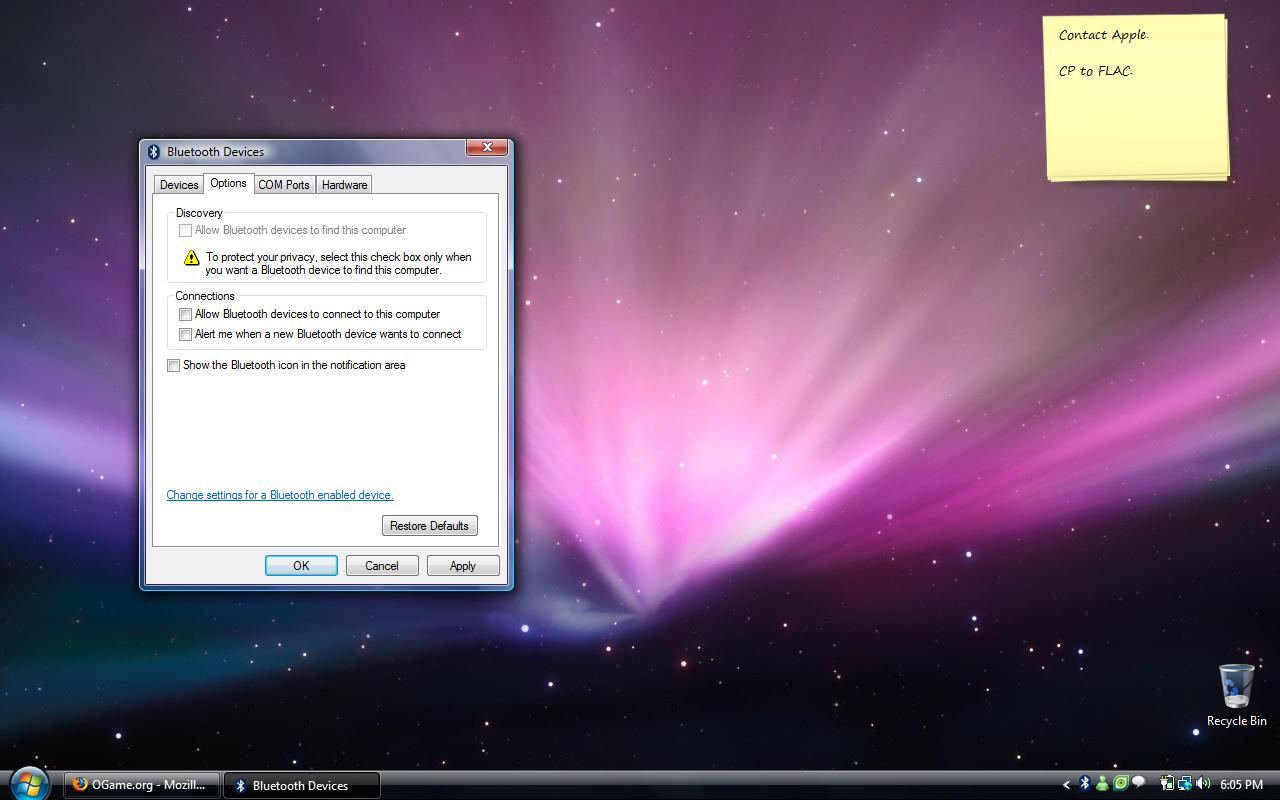Viewport: 1280px width, 800px height.
Task: Select the Hardware tab
Action: coord(344,184)
